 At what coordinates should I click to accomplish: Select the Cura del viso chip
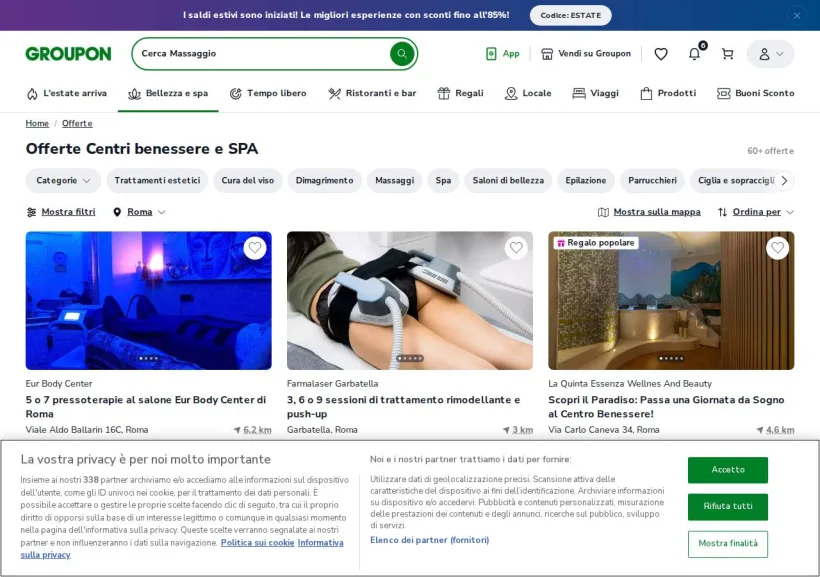pyautogui.click(x=247, y=180)
